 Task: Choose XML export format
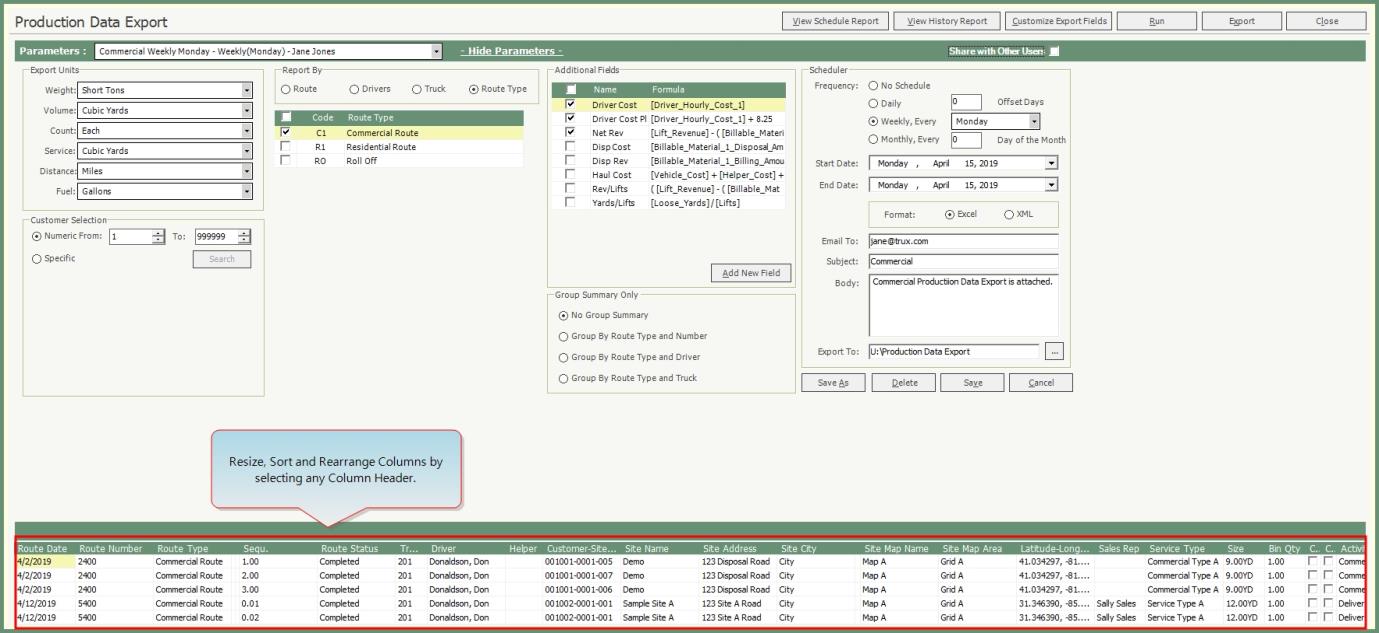pos(1009,214)
